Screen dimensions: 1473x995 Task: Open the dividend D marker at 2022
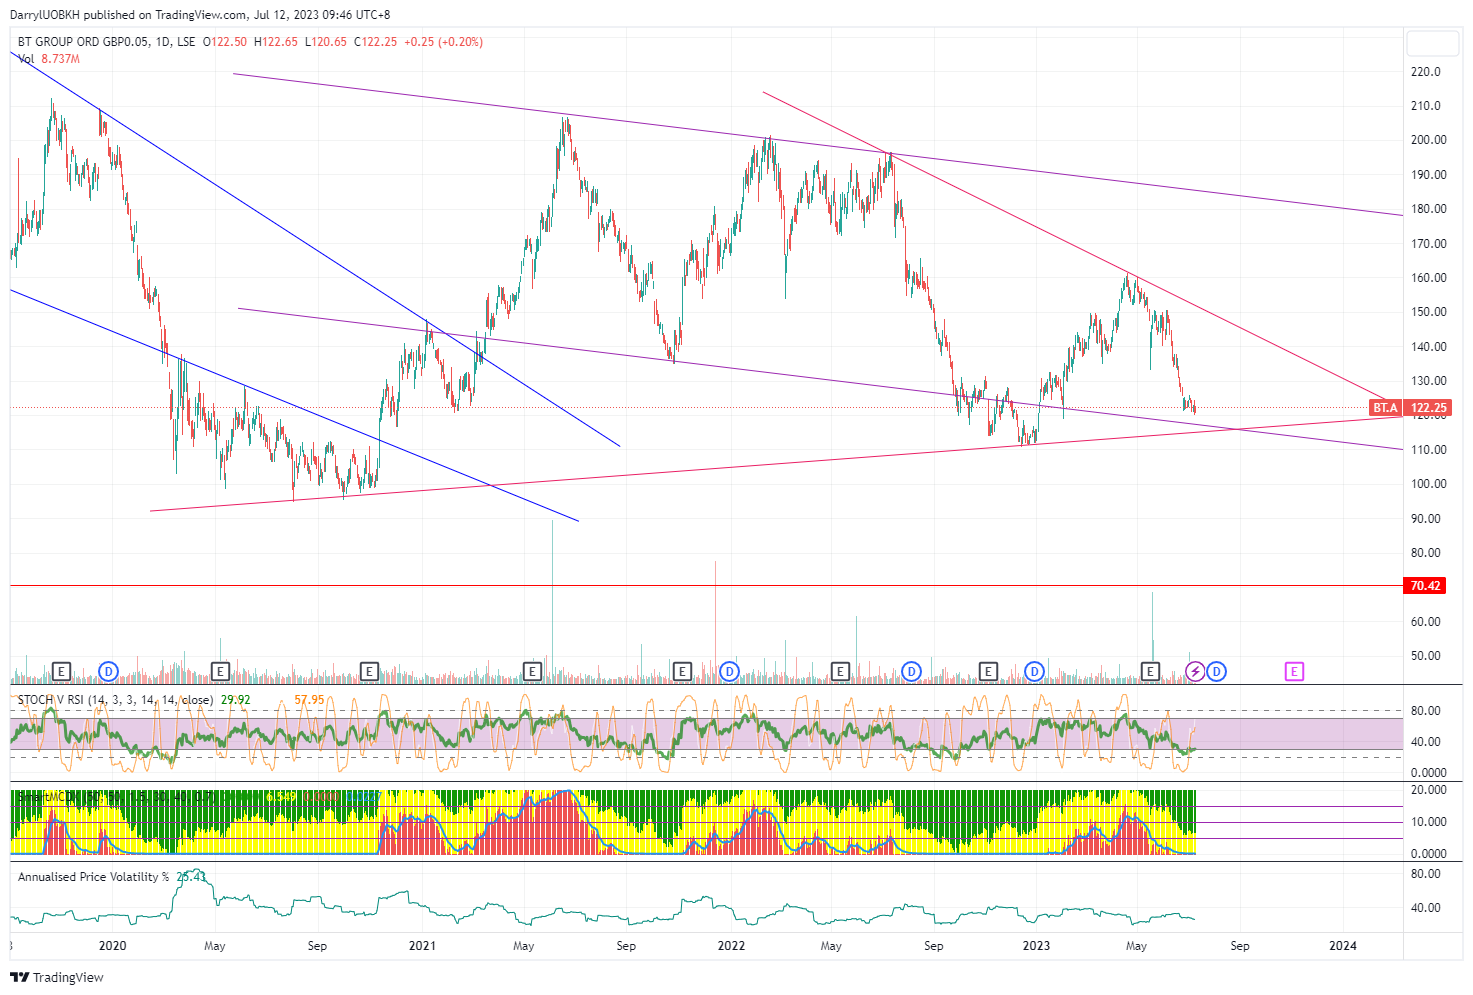[729, 671]
